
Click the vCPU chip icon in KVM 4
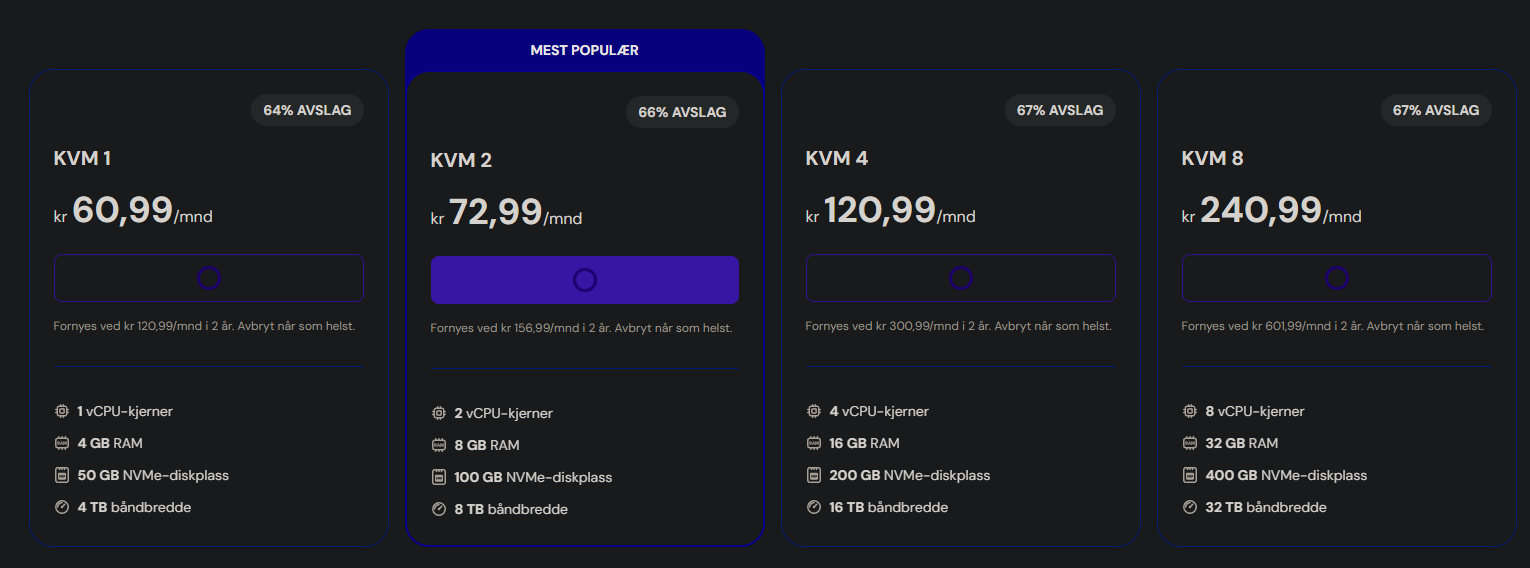813,411
